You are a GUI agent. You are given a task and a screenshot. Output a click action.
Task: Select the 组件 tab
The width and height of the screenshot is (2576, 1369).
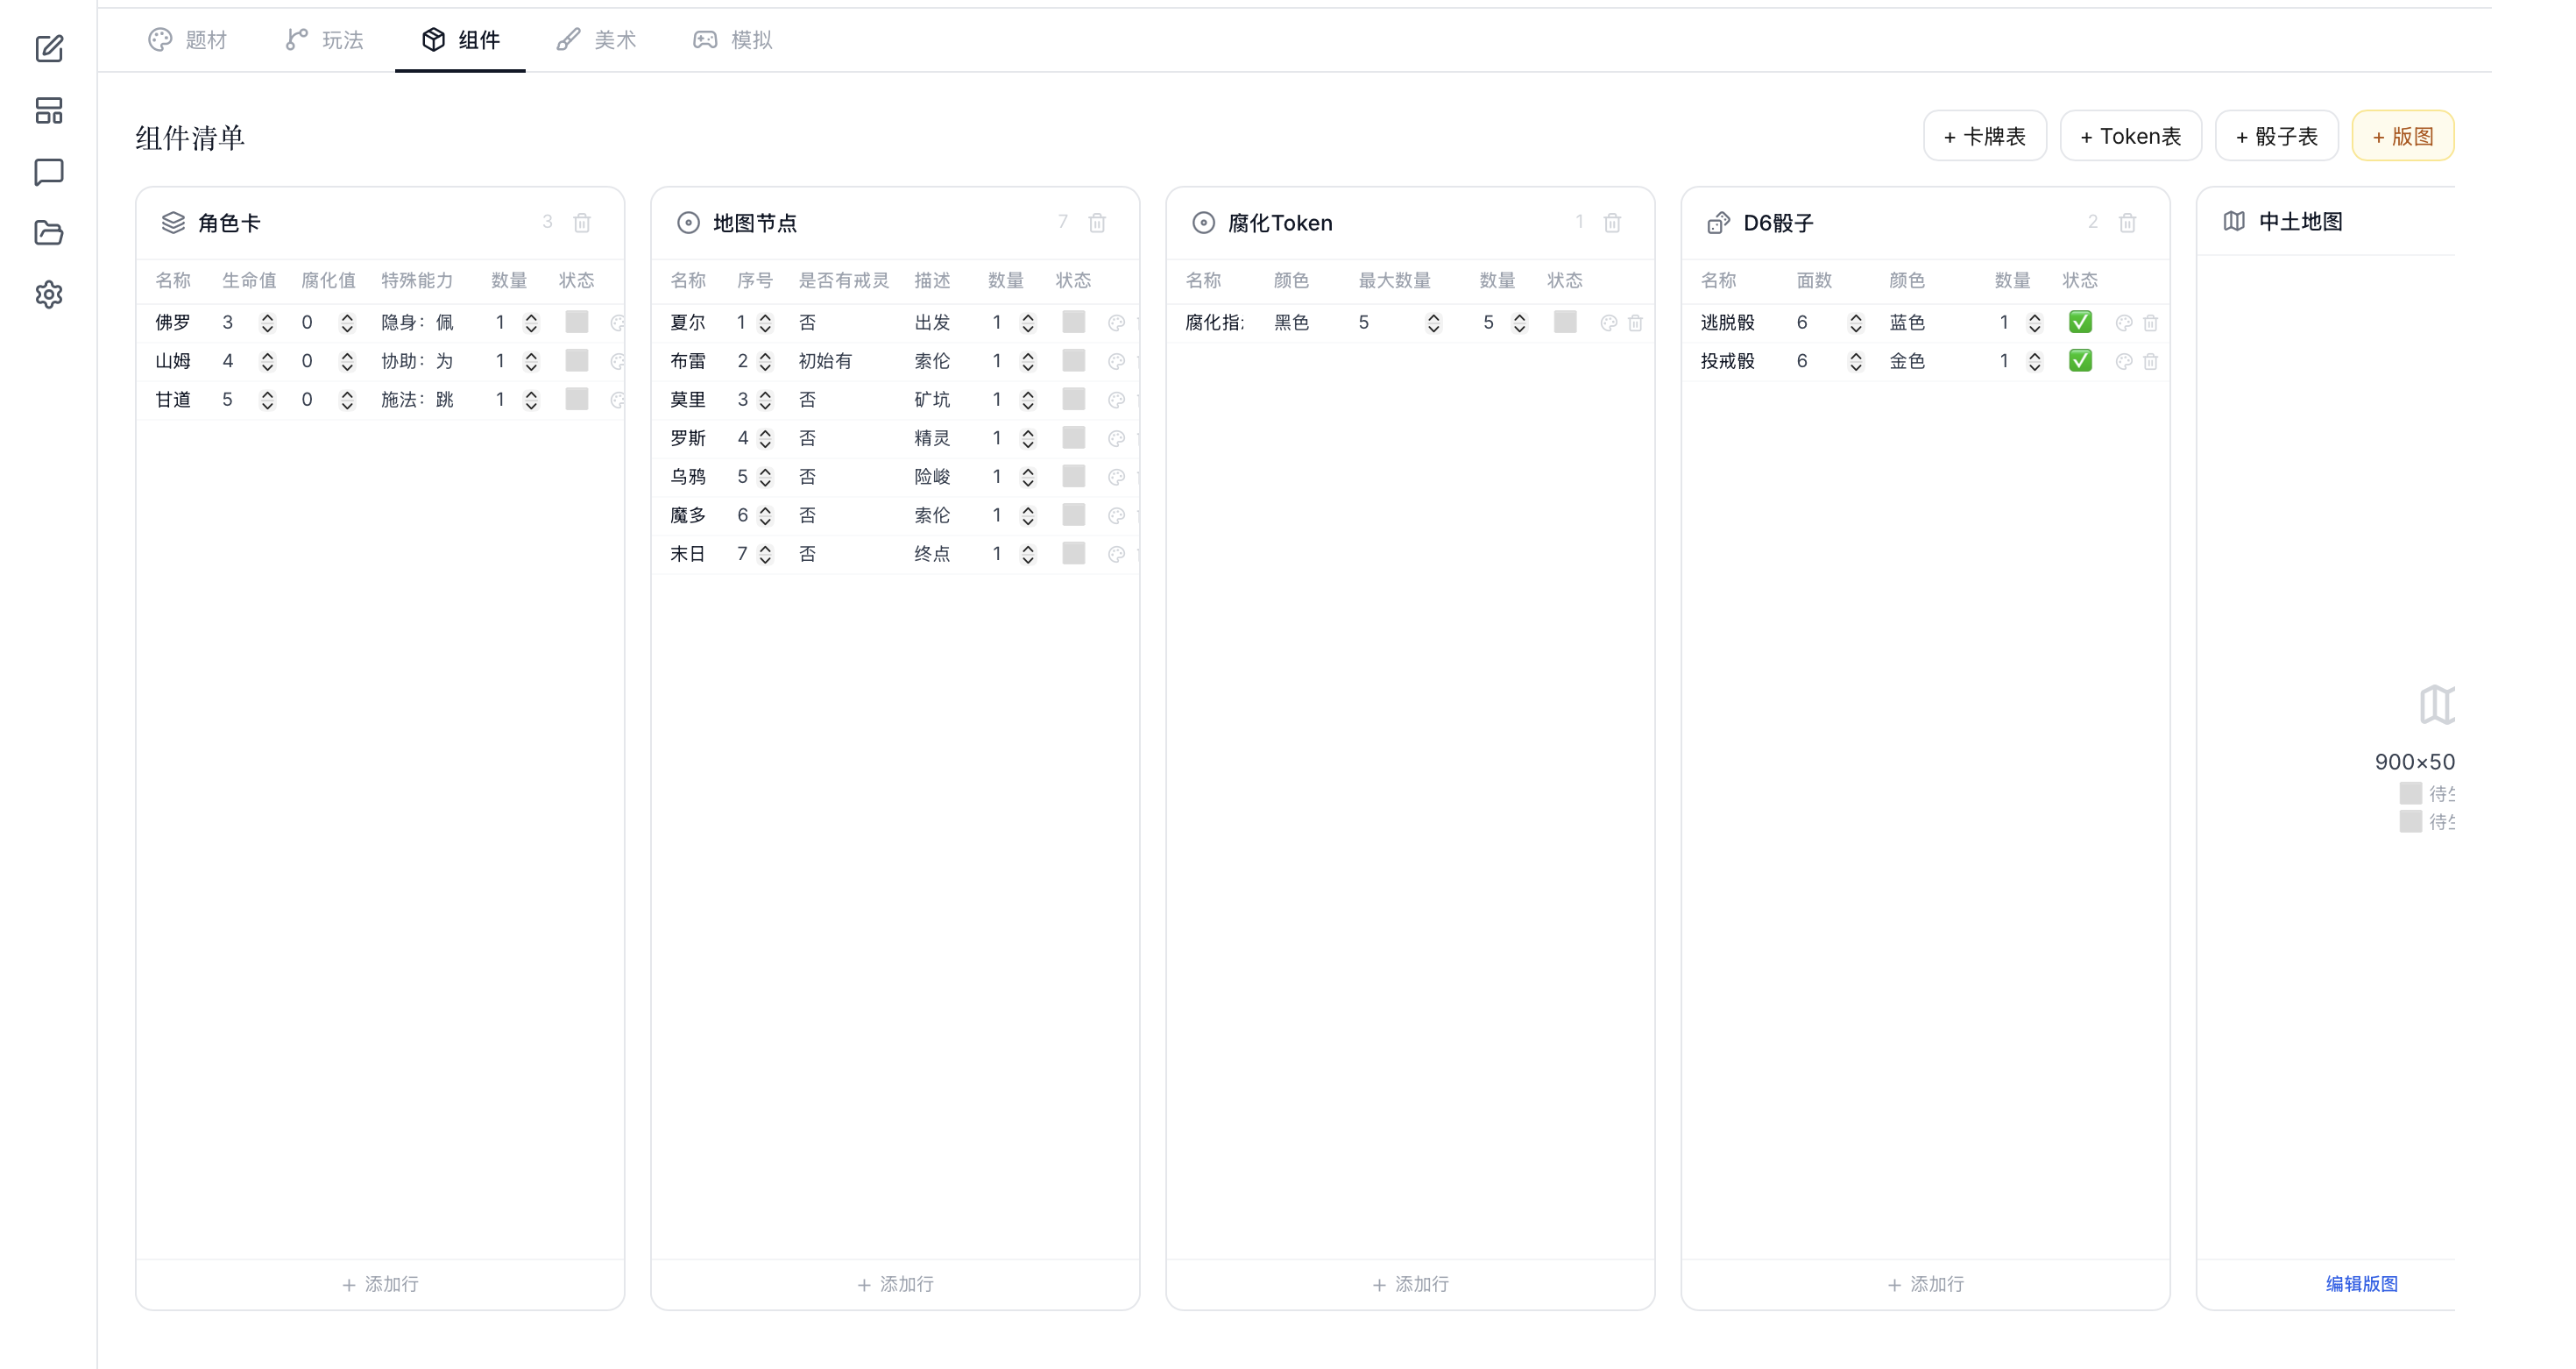[x=461, y=40]
